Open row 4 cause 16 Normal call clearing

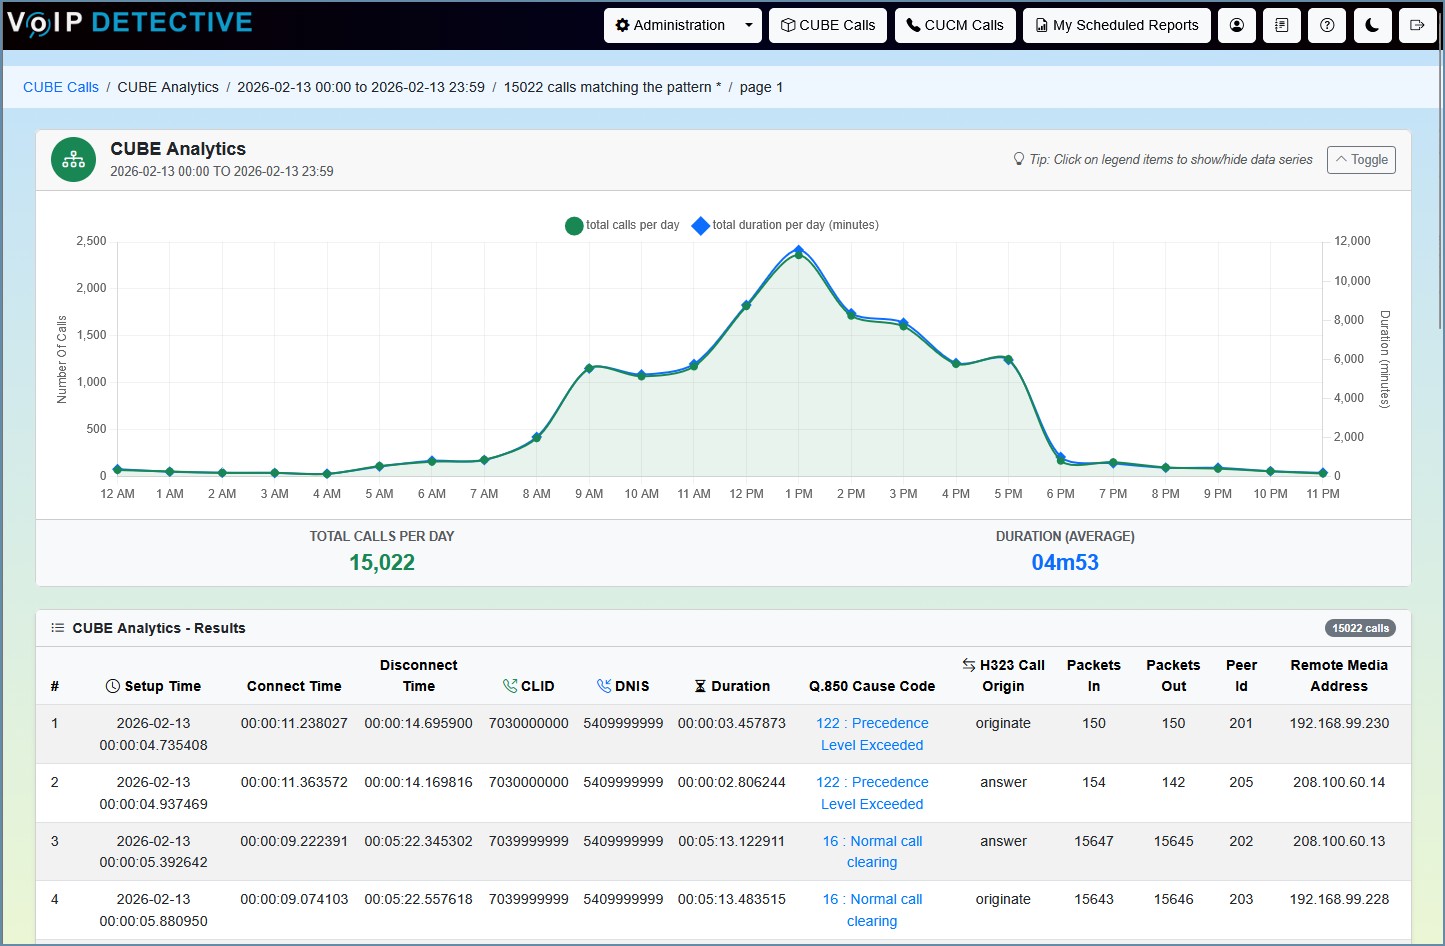tap(872, 910)
